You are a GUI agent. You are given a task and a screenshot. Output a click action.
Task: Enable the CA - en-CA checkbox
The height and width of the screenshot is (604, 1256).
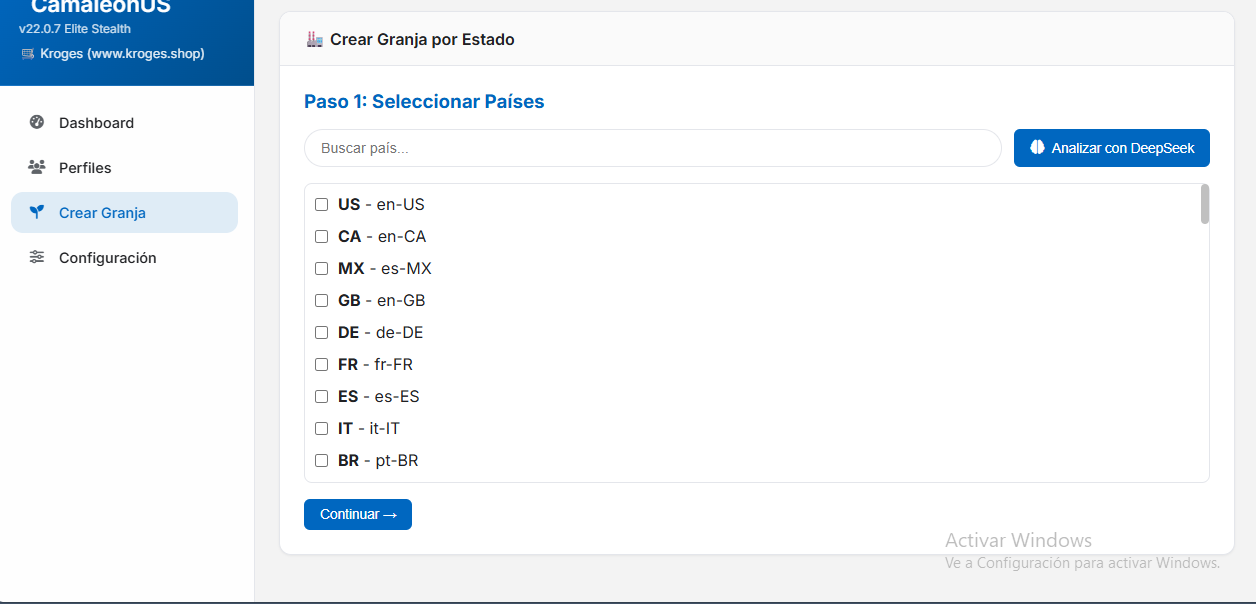click(x=322, y=237)
